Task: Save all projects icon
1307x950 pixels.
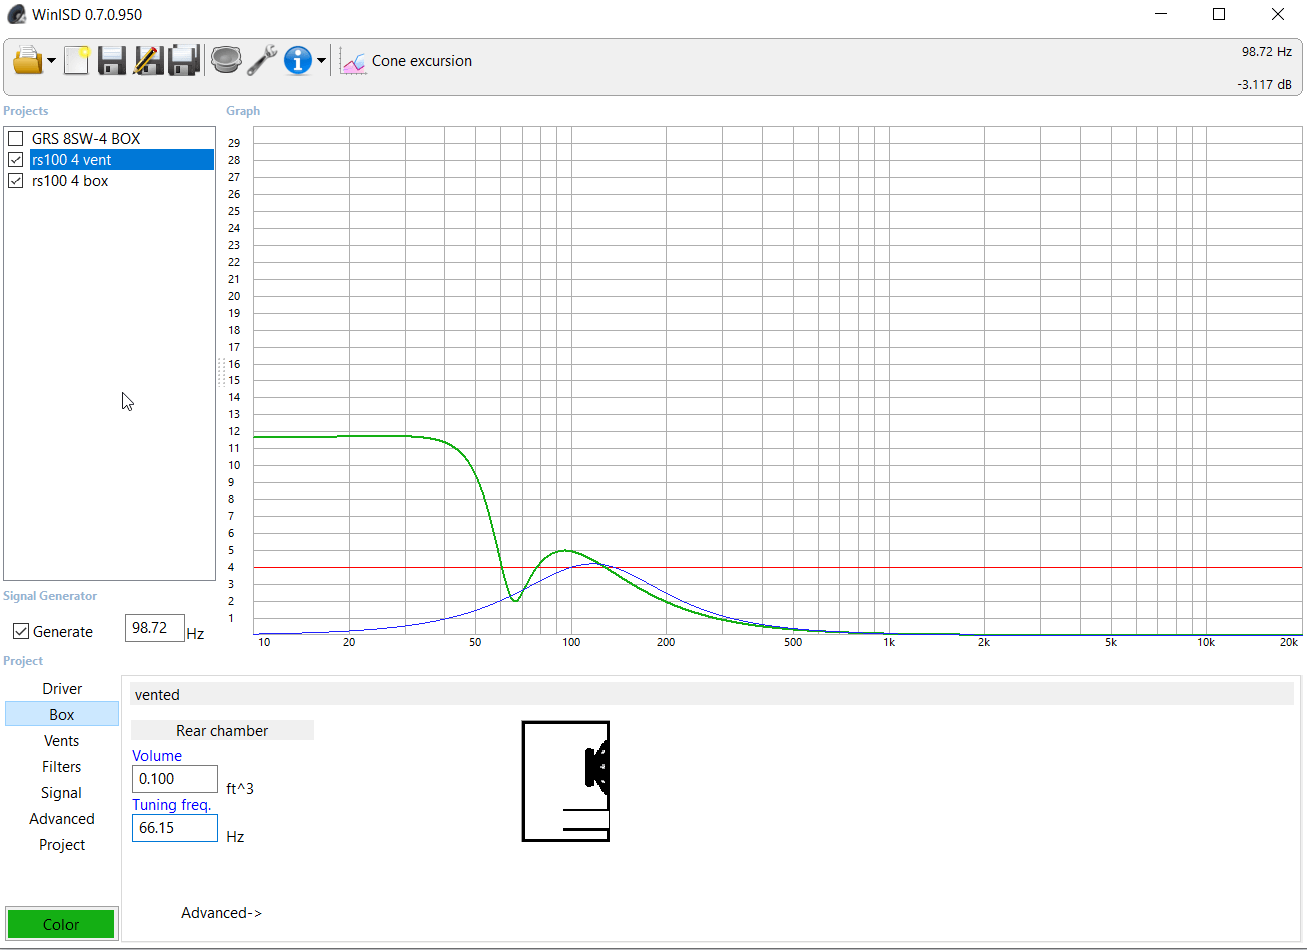Action: click(x=185, y=61)
